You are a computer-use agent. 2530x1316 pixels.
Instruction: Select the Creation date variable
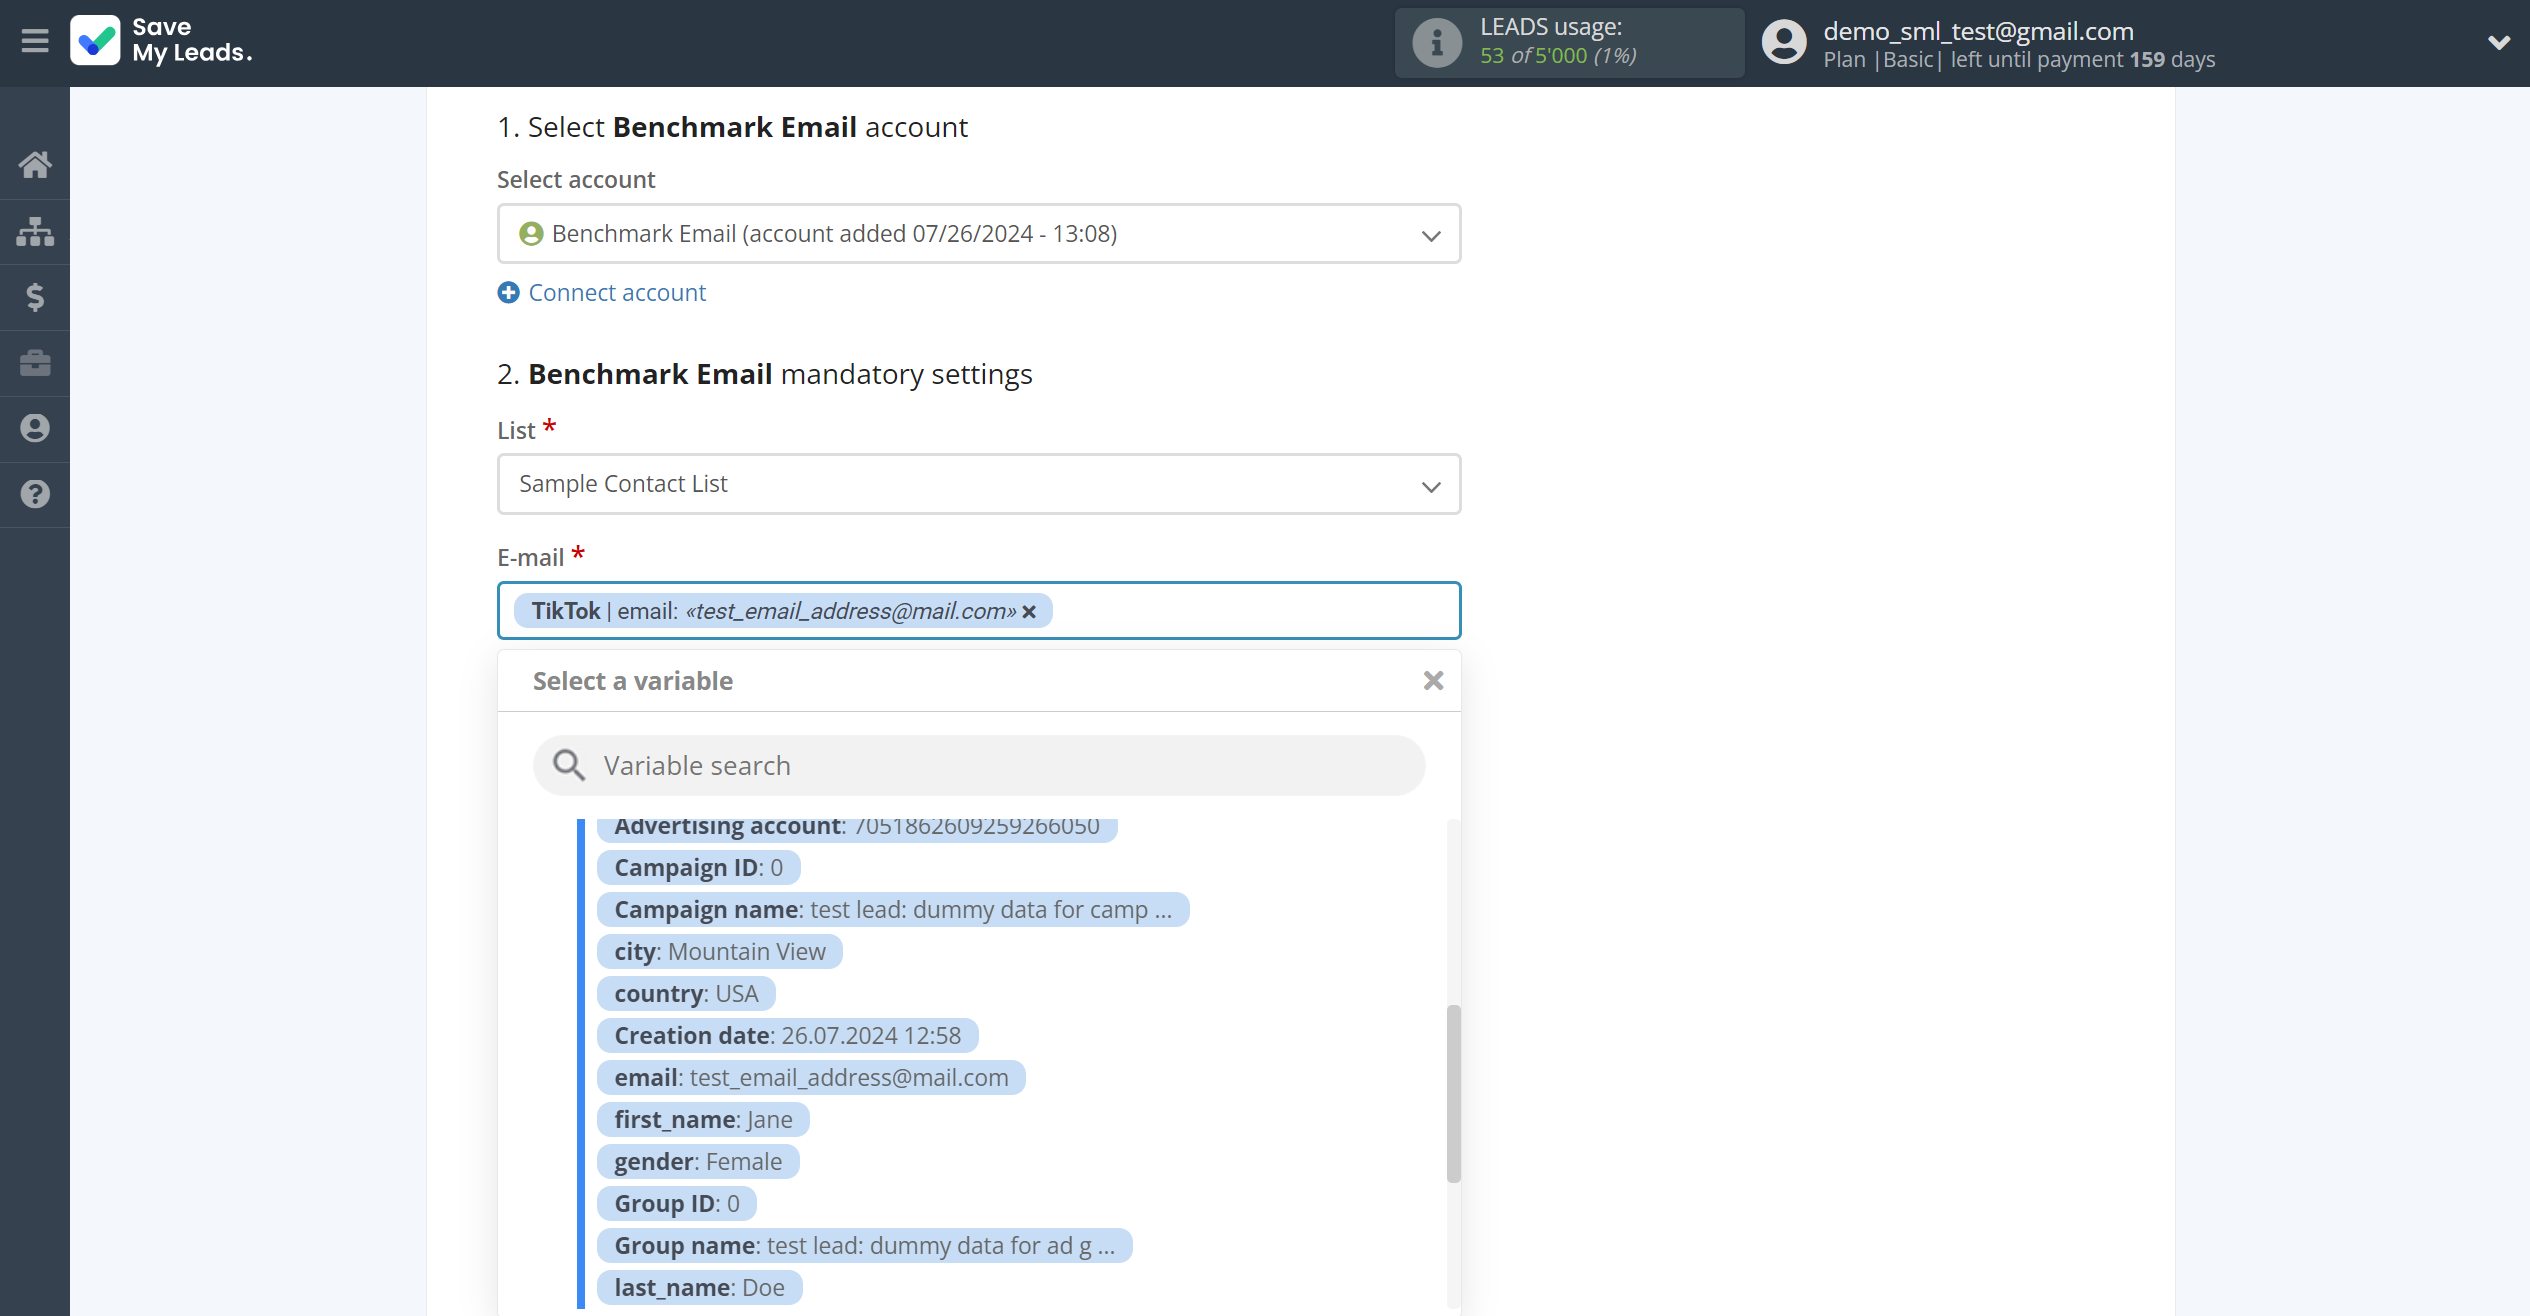tap(787, 1036)
